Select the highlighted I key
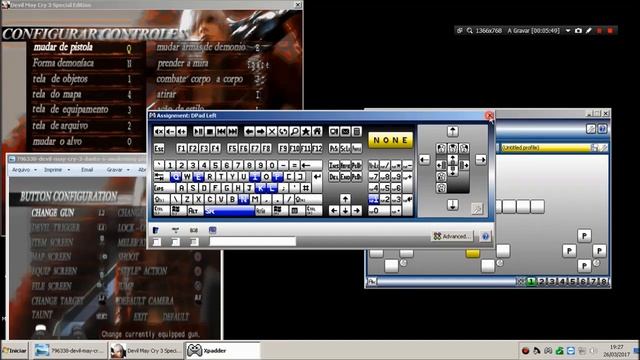The image size is (640, 360). (x=255, y=177)
